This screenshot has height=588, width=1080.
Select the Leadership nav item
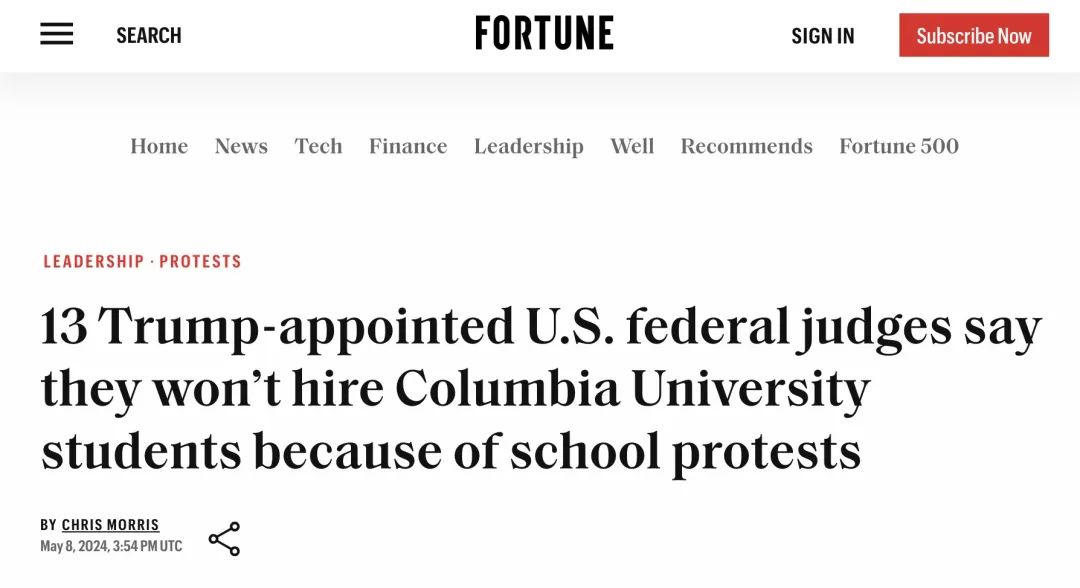click(529, 147)
